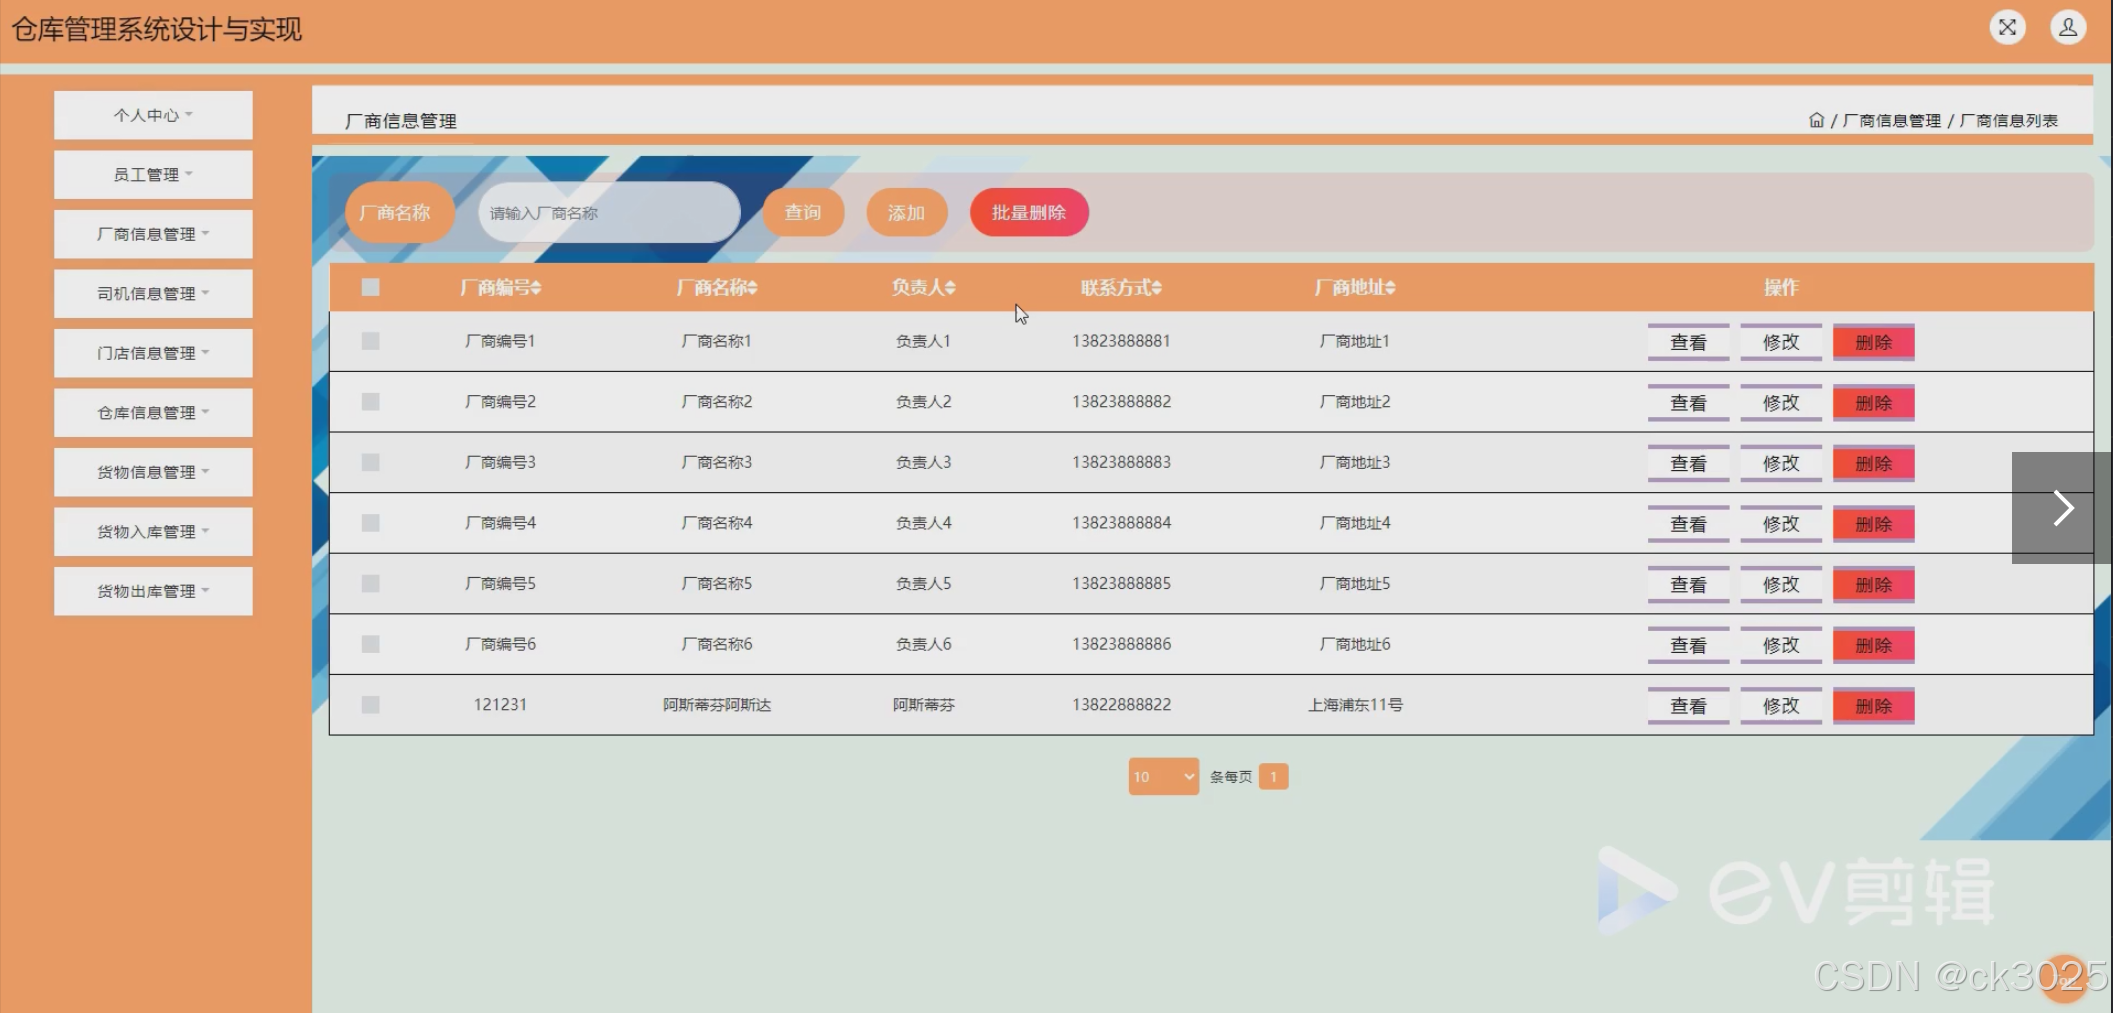The image size is (2113, 1013).
Task: Click the home icon in breadcrumb
Action: (x=1816, y=120)
